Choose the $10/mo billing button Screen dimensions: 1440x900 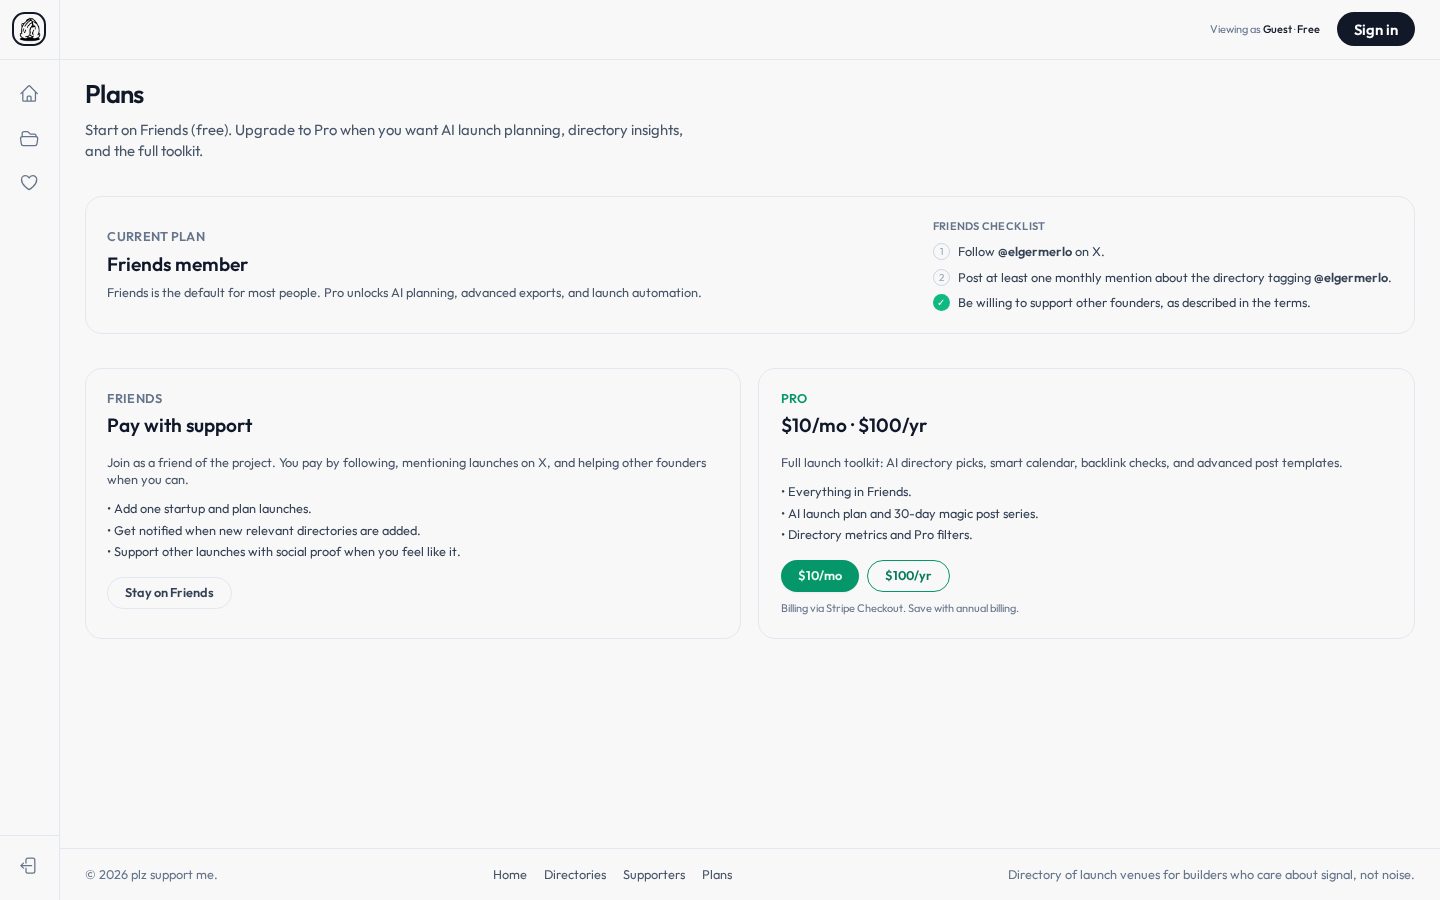click(820, 576)
